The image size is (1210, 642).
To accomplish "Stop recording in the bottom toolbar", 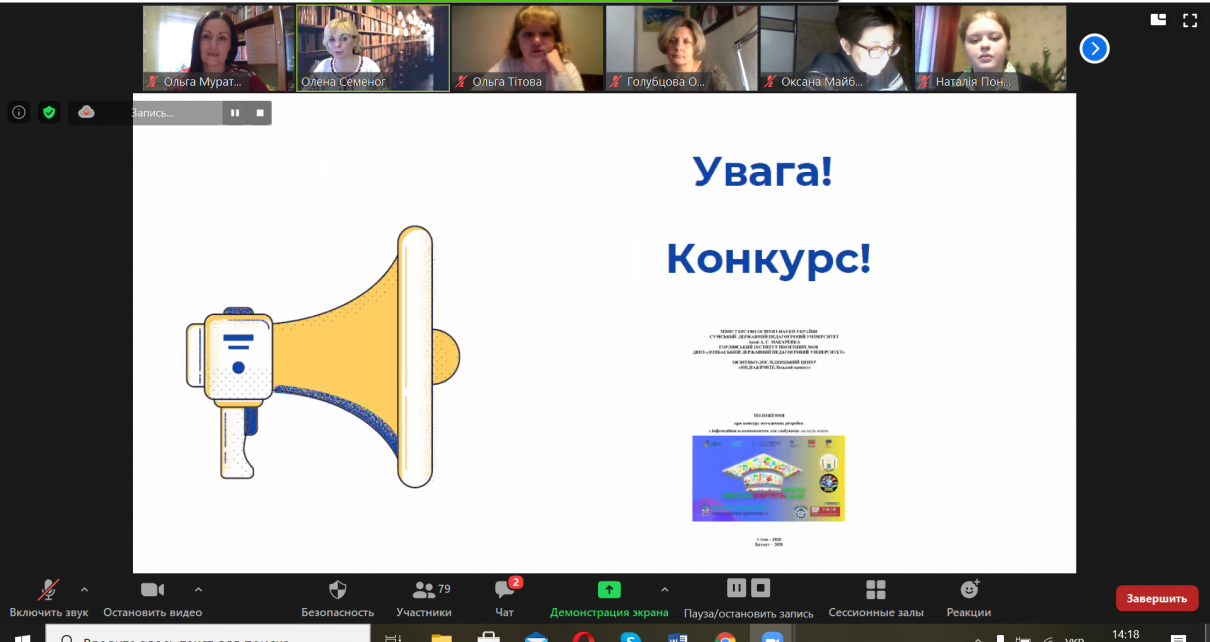I will 760,587.
